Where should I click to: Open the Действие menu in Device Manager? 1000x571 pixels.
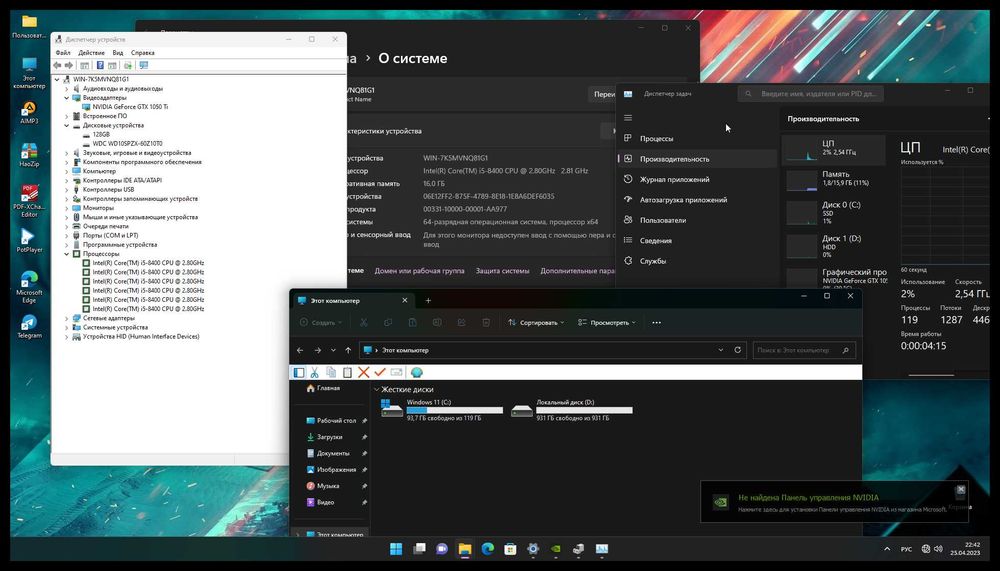pyautogui.click(x=91, y=52)
